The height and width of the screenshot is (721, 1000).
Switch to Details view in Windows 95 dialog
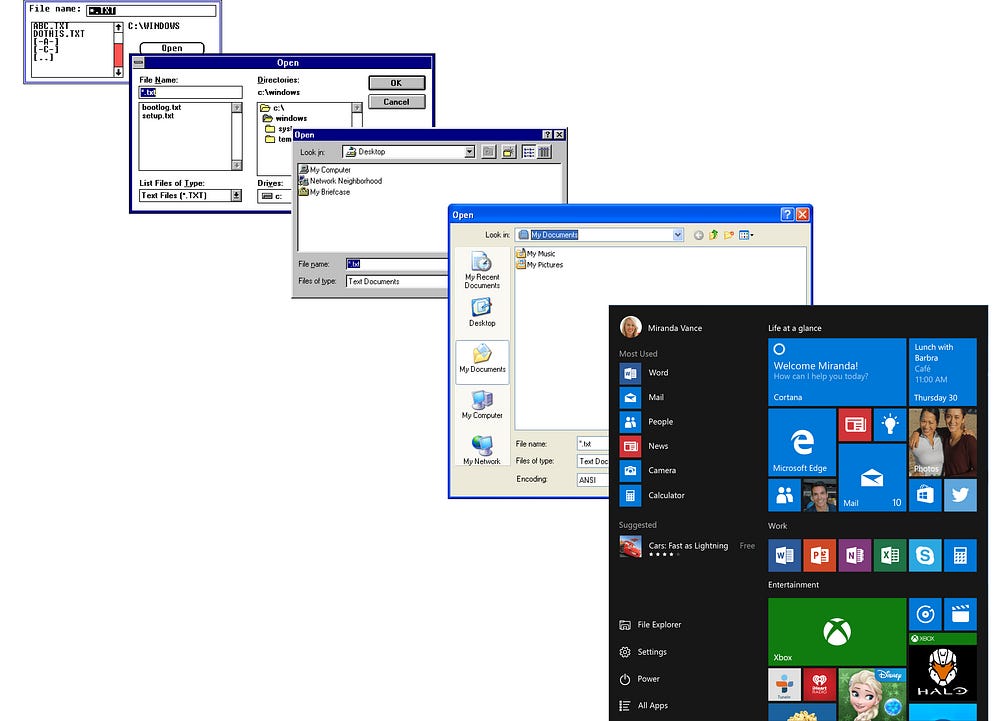coord(544,152)
